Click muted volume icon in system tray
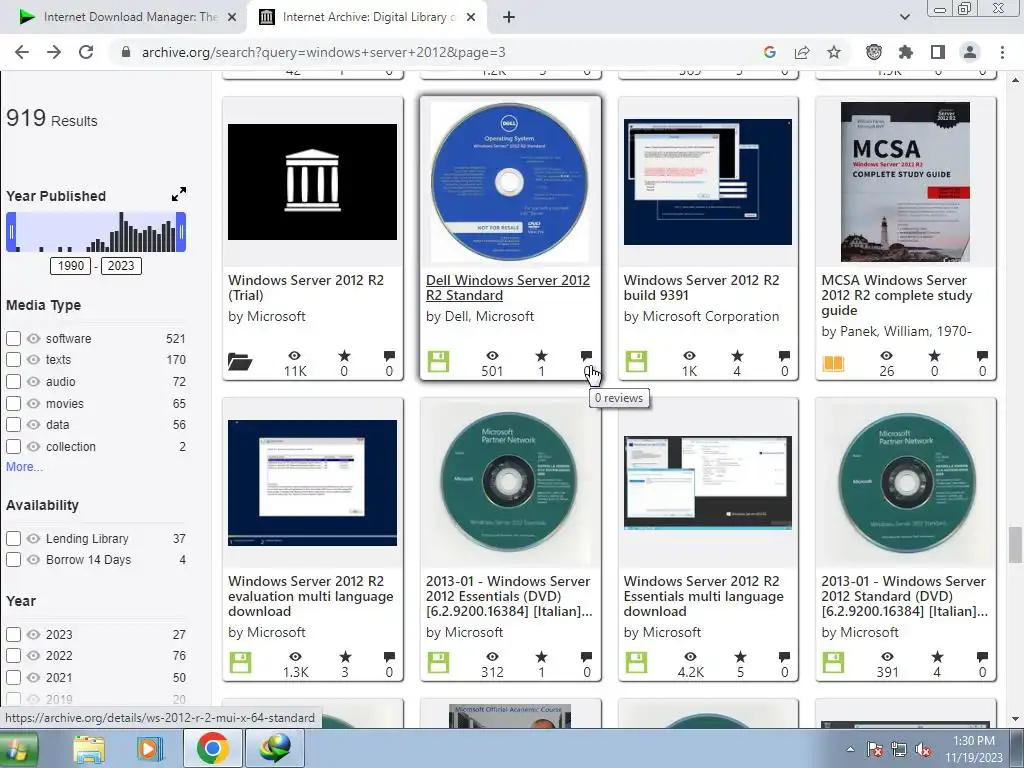Image resolution: width=1024 pixels, height=768 pixels. [923, 750]
